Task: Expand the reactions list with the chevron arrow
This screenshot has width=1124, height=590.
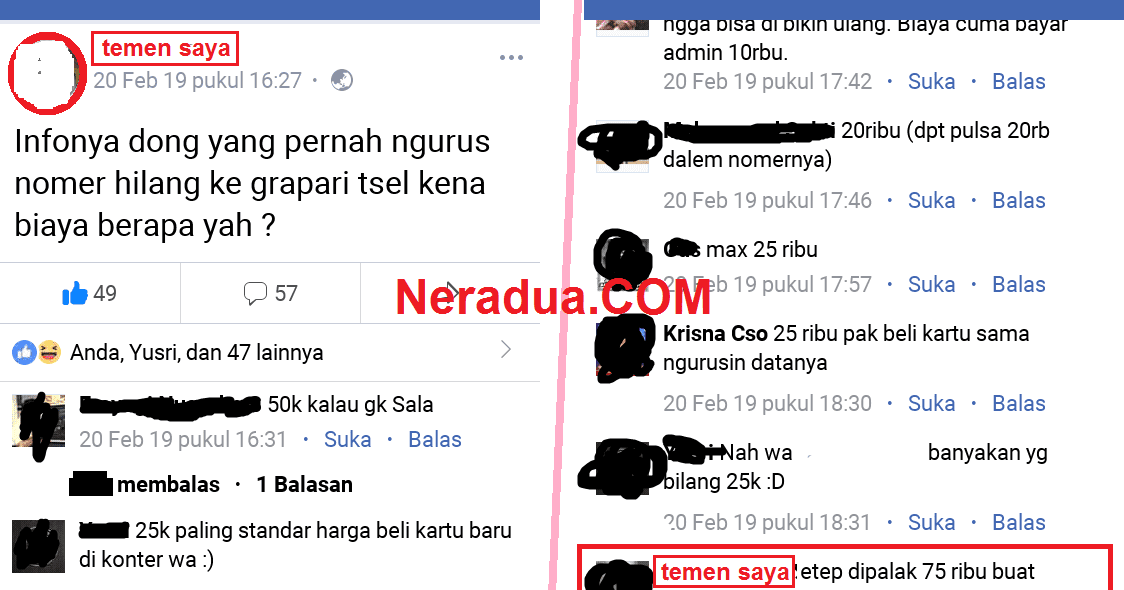Action: coord(506,350)
